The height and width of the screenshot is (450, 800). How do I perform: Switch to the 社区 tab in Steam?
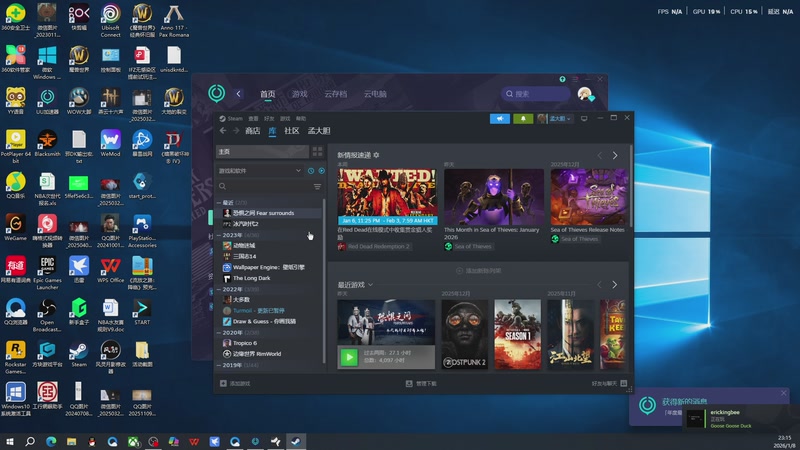[x=291, y=131]
